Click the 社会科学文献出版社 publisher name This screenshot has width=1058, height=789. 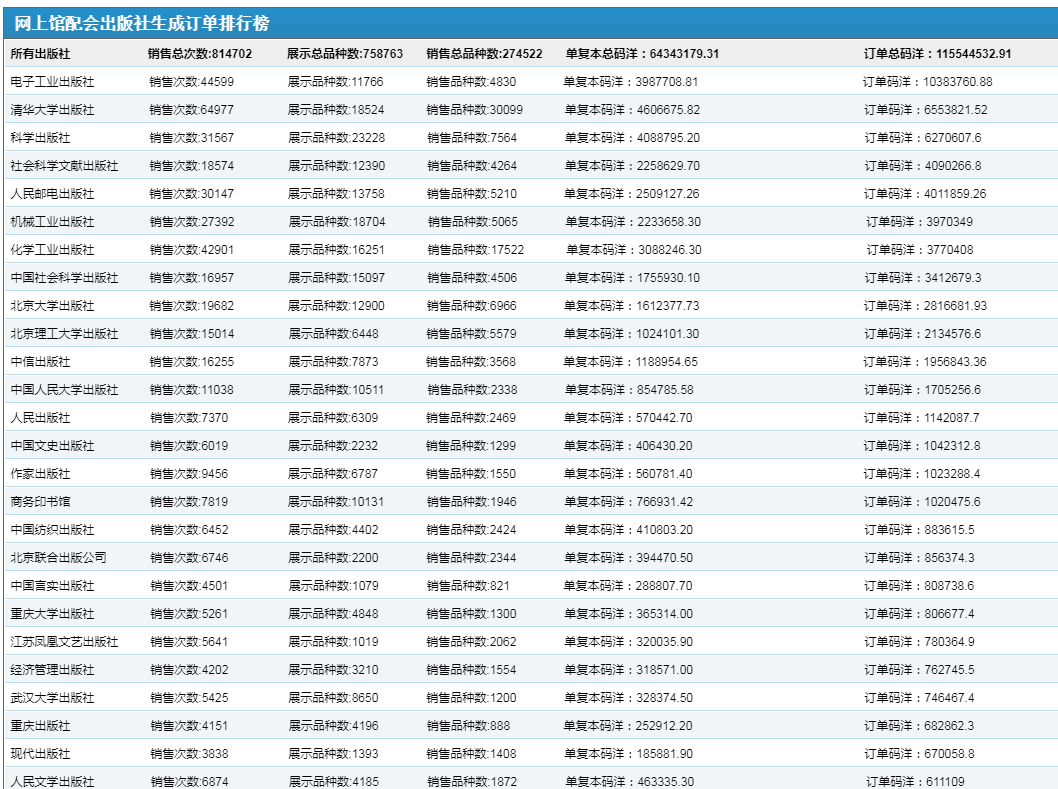tap(64, 166)
